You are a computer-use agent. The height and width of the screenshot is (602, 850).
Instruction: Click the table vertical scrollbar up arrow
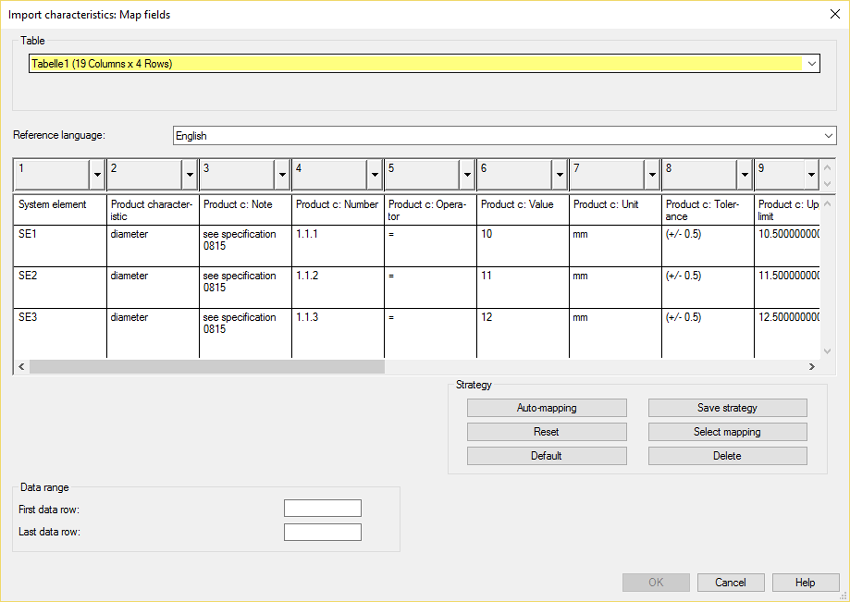[827, 204]
